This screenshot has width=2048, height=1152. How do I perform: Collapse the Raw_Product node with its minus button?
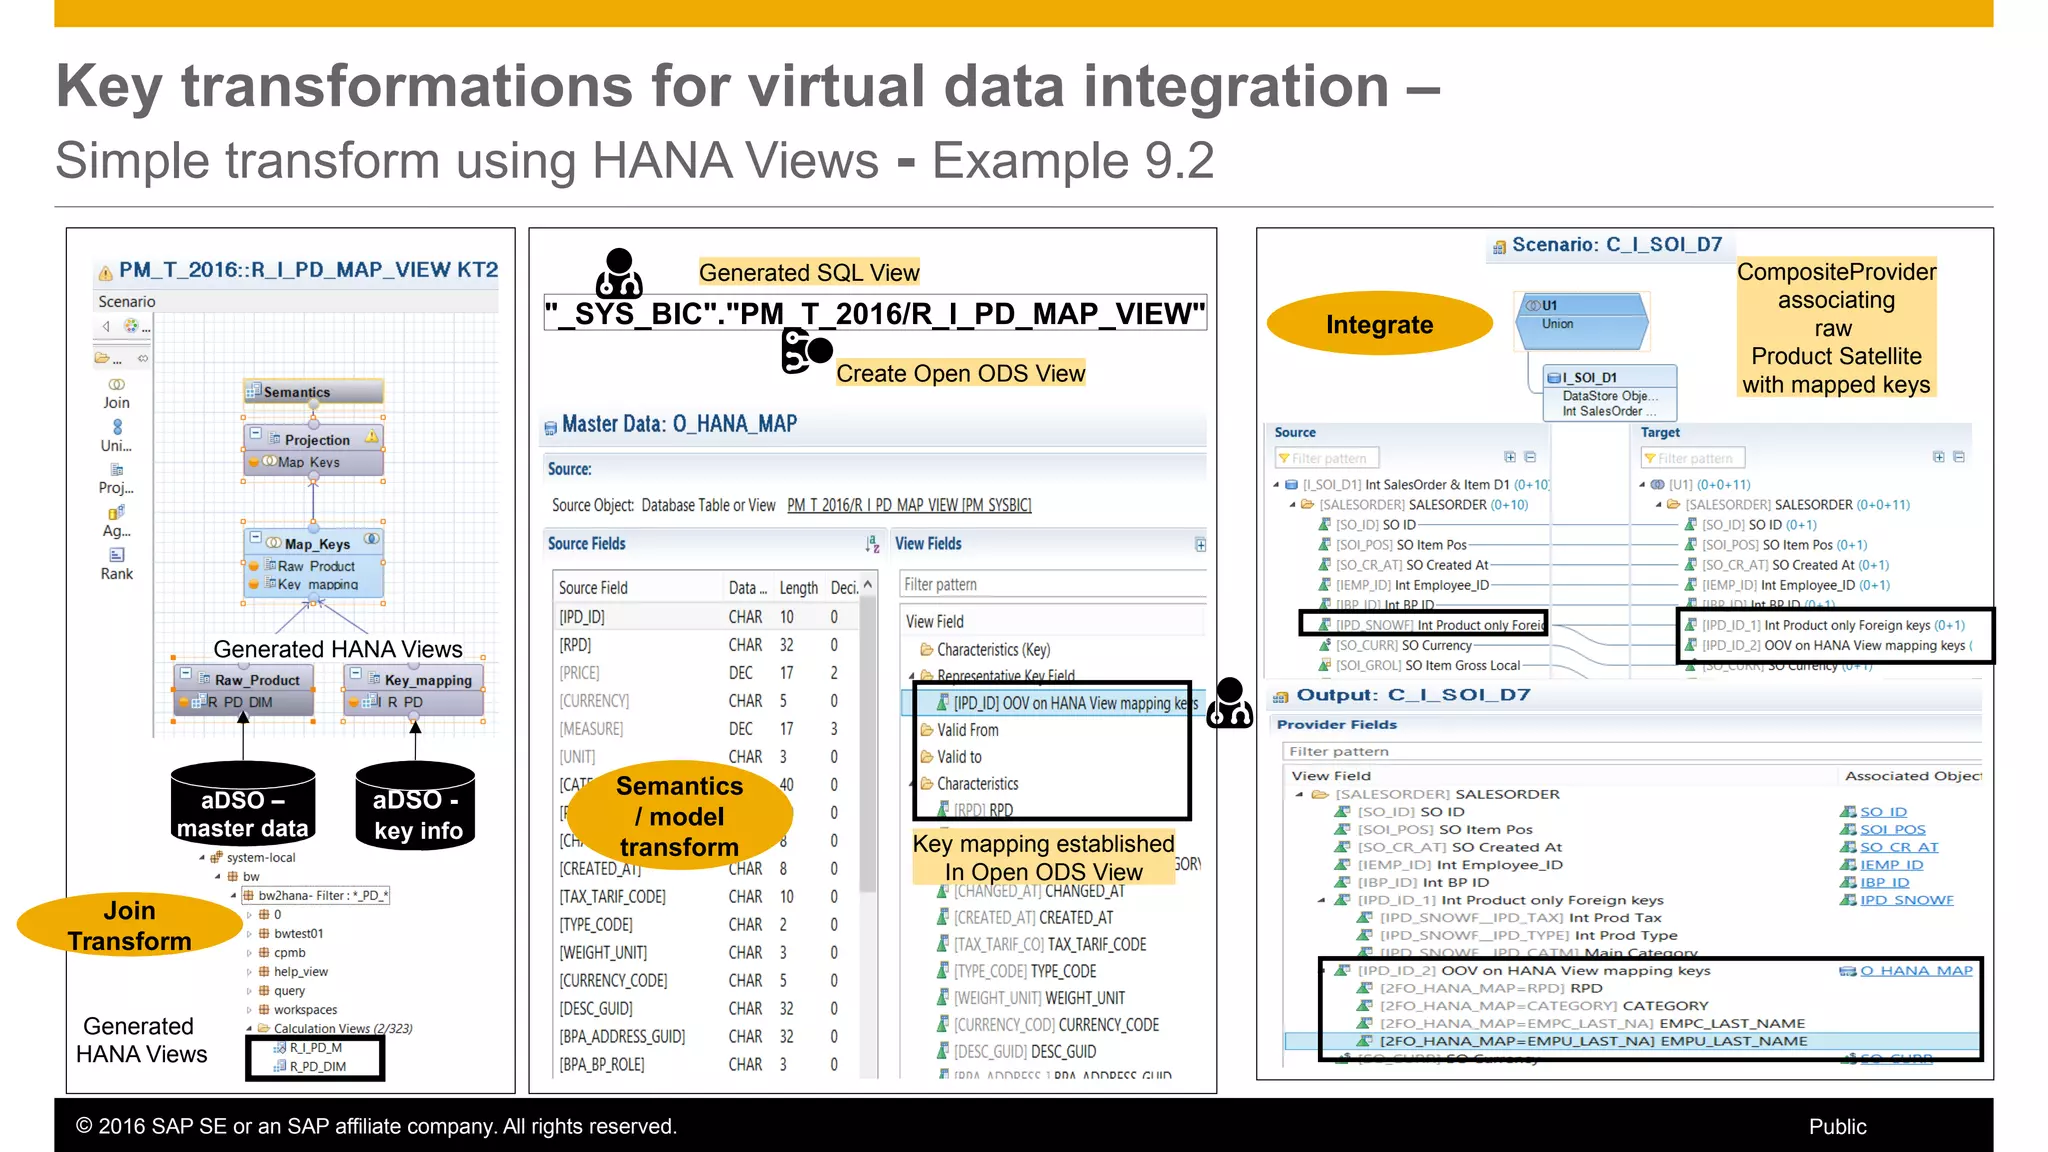pos(187,674)
